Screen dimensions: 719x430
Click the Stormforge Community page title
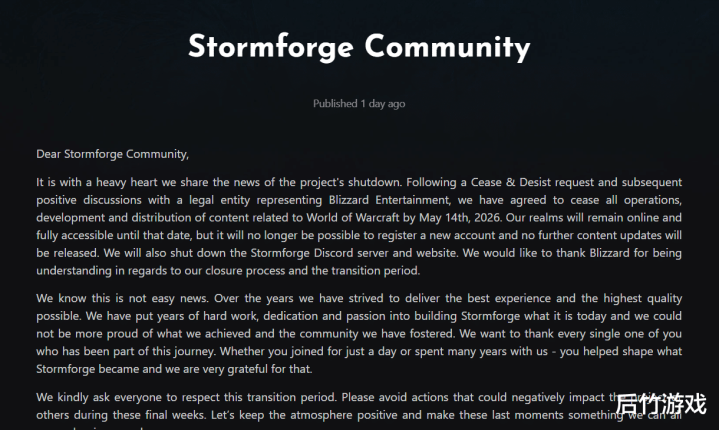(359, 46)
